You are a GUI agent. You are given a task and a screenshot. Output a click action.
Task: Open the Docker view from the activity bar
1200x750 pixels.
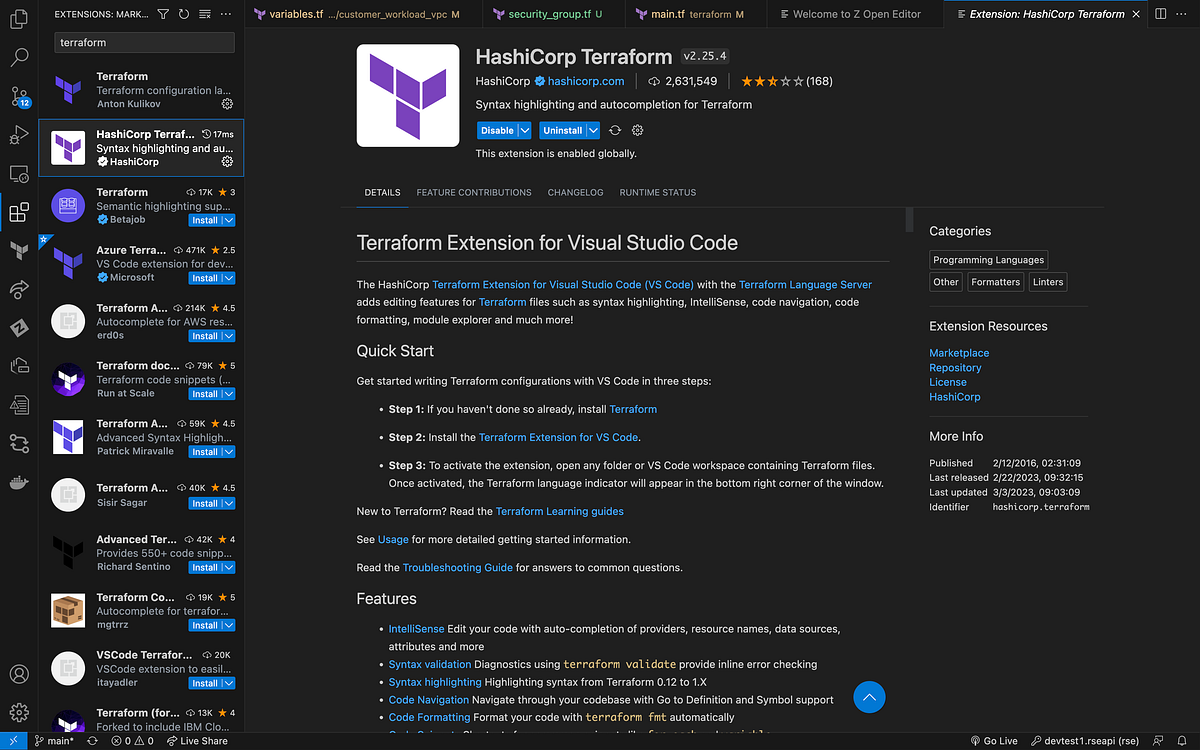pyautogui.click(x=18, y=482)
